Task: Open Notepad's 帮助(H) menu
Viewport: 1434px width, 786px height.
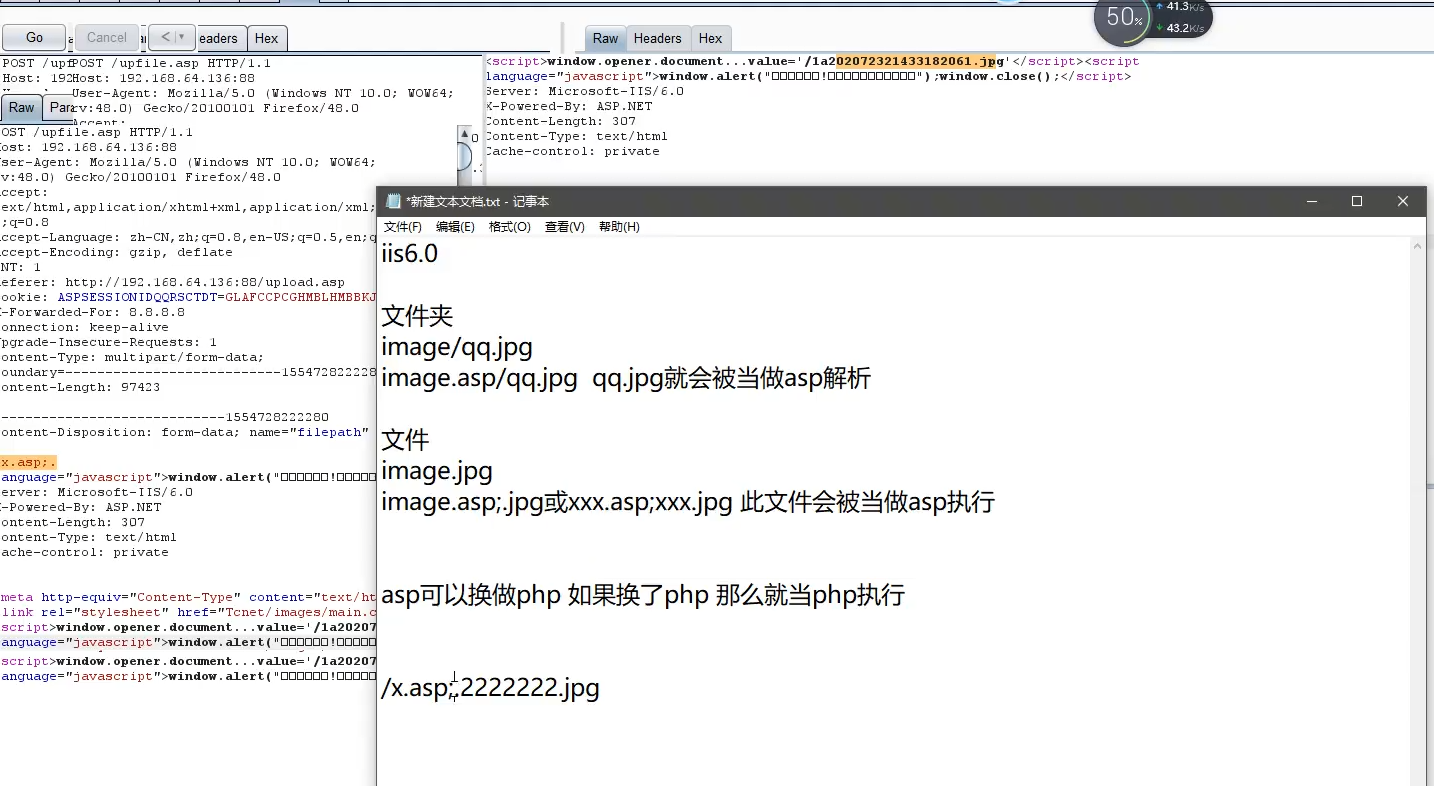Action: pos(619,227)
